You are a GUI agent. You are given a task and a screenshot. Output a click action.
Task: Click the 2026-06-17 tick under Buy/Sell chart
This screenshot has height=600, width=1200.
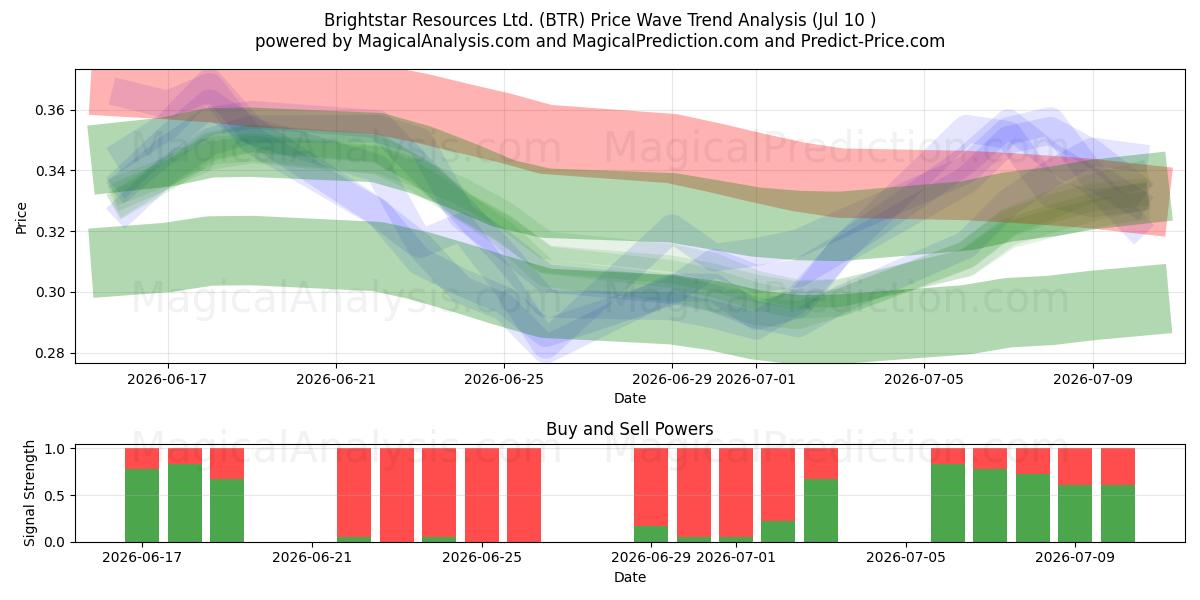pyautogui.click(x=142, y=558)
